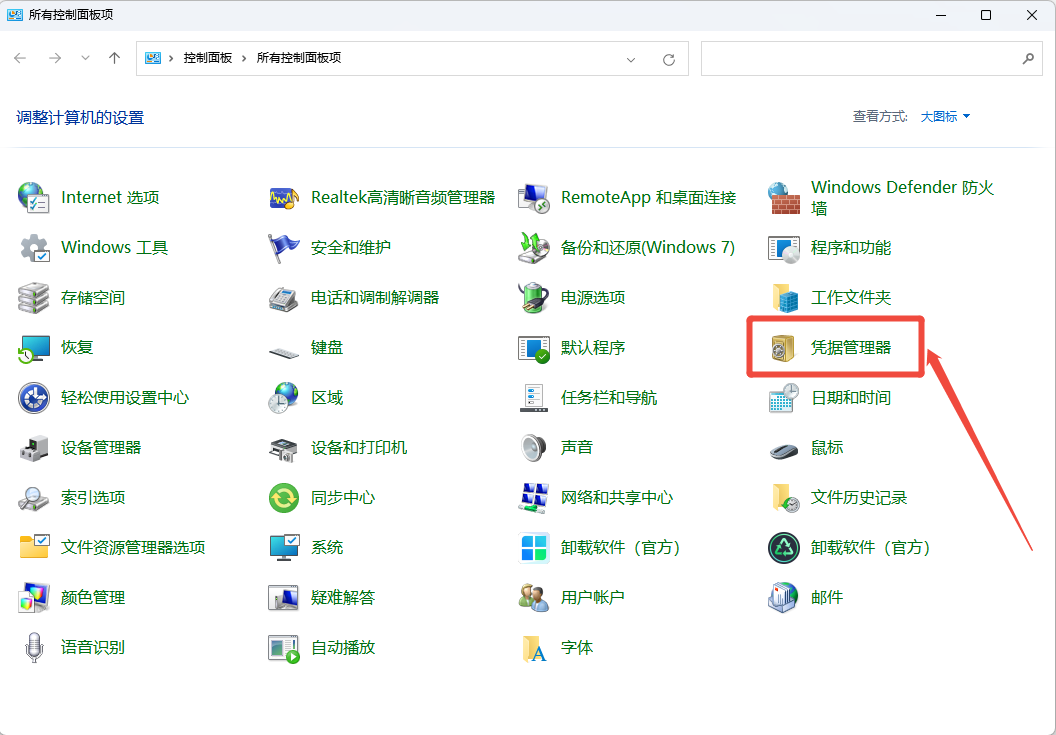Screen dimensions: 1056x735
Task: Open the 存储空间 drives icon
Action: [x=34, y=298]
